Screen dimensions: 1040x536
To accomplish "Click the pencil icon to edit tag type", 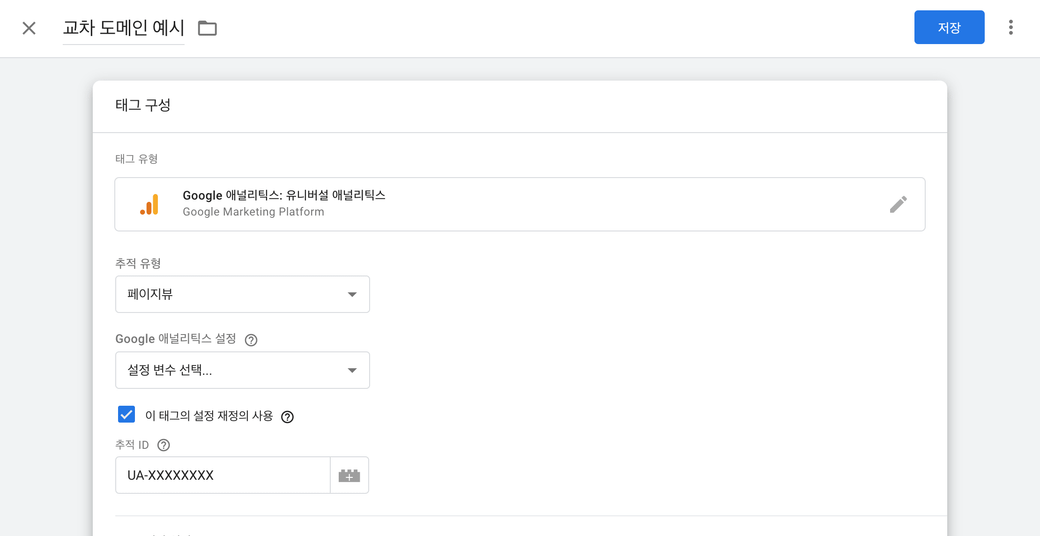I will coord(898,204).
